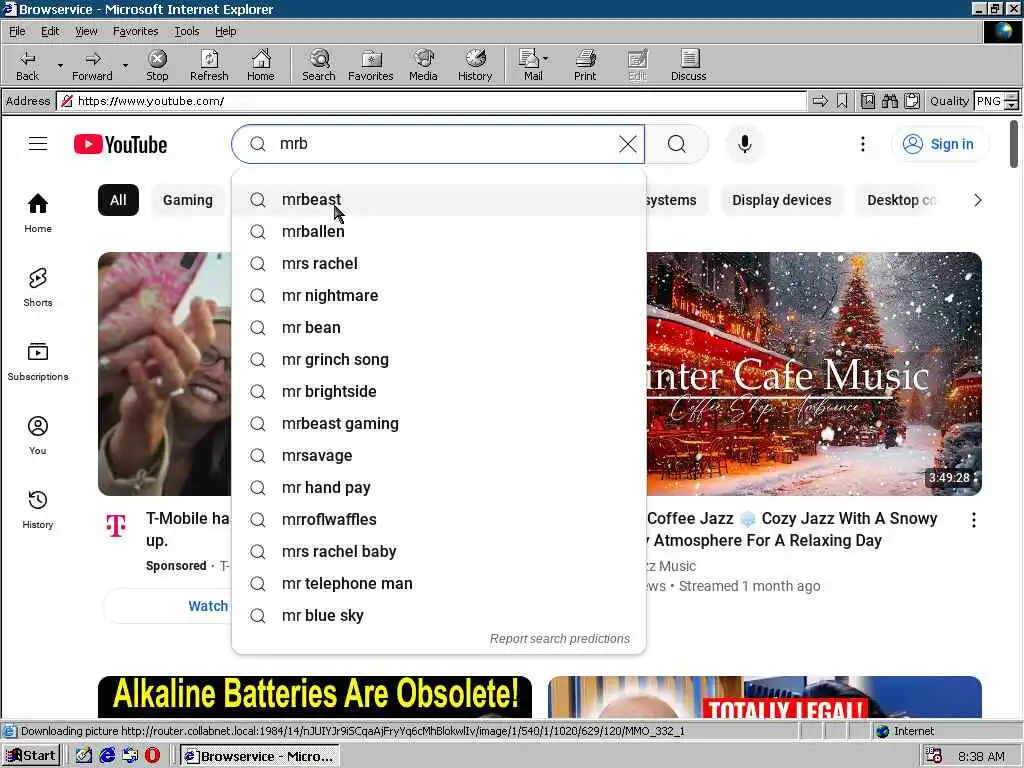The width and height of the screenshot is (1024, 768).
Task: Clear the search box with the X
Action: point(628,144)
